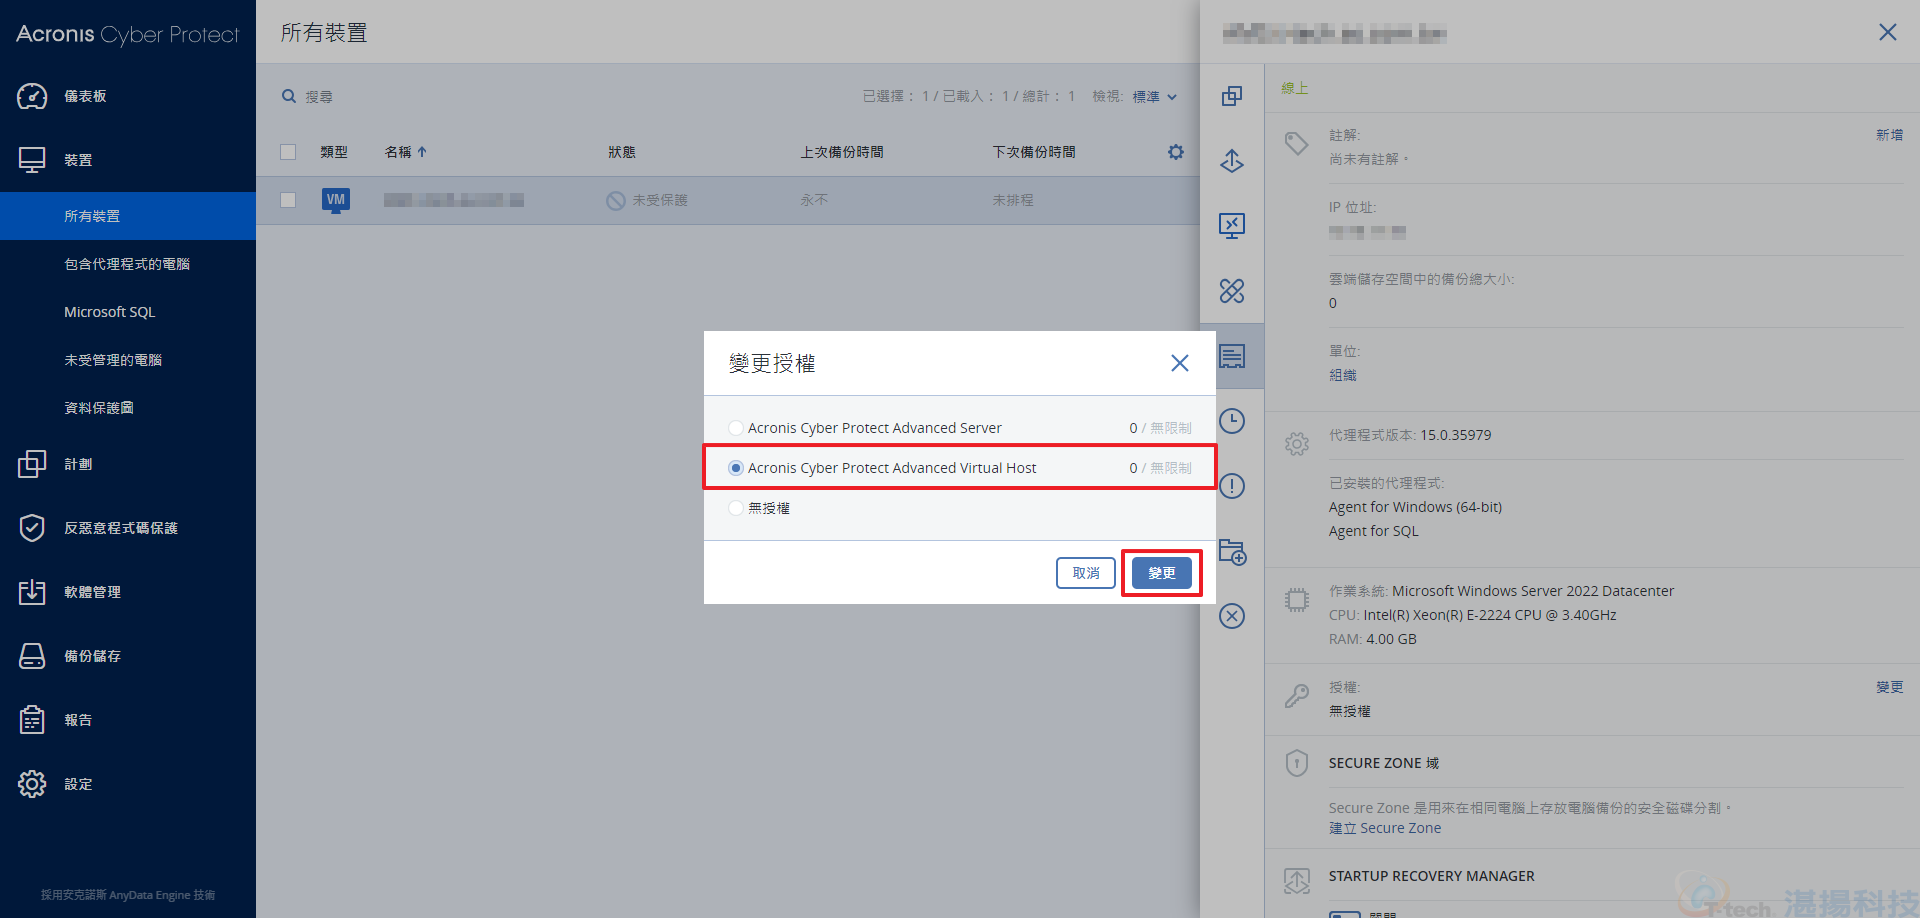Close the 變更授權 dialog
Screen dimensions: 1920x918
point(1180,363)
